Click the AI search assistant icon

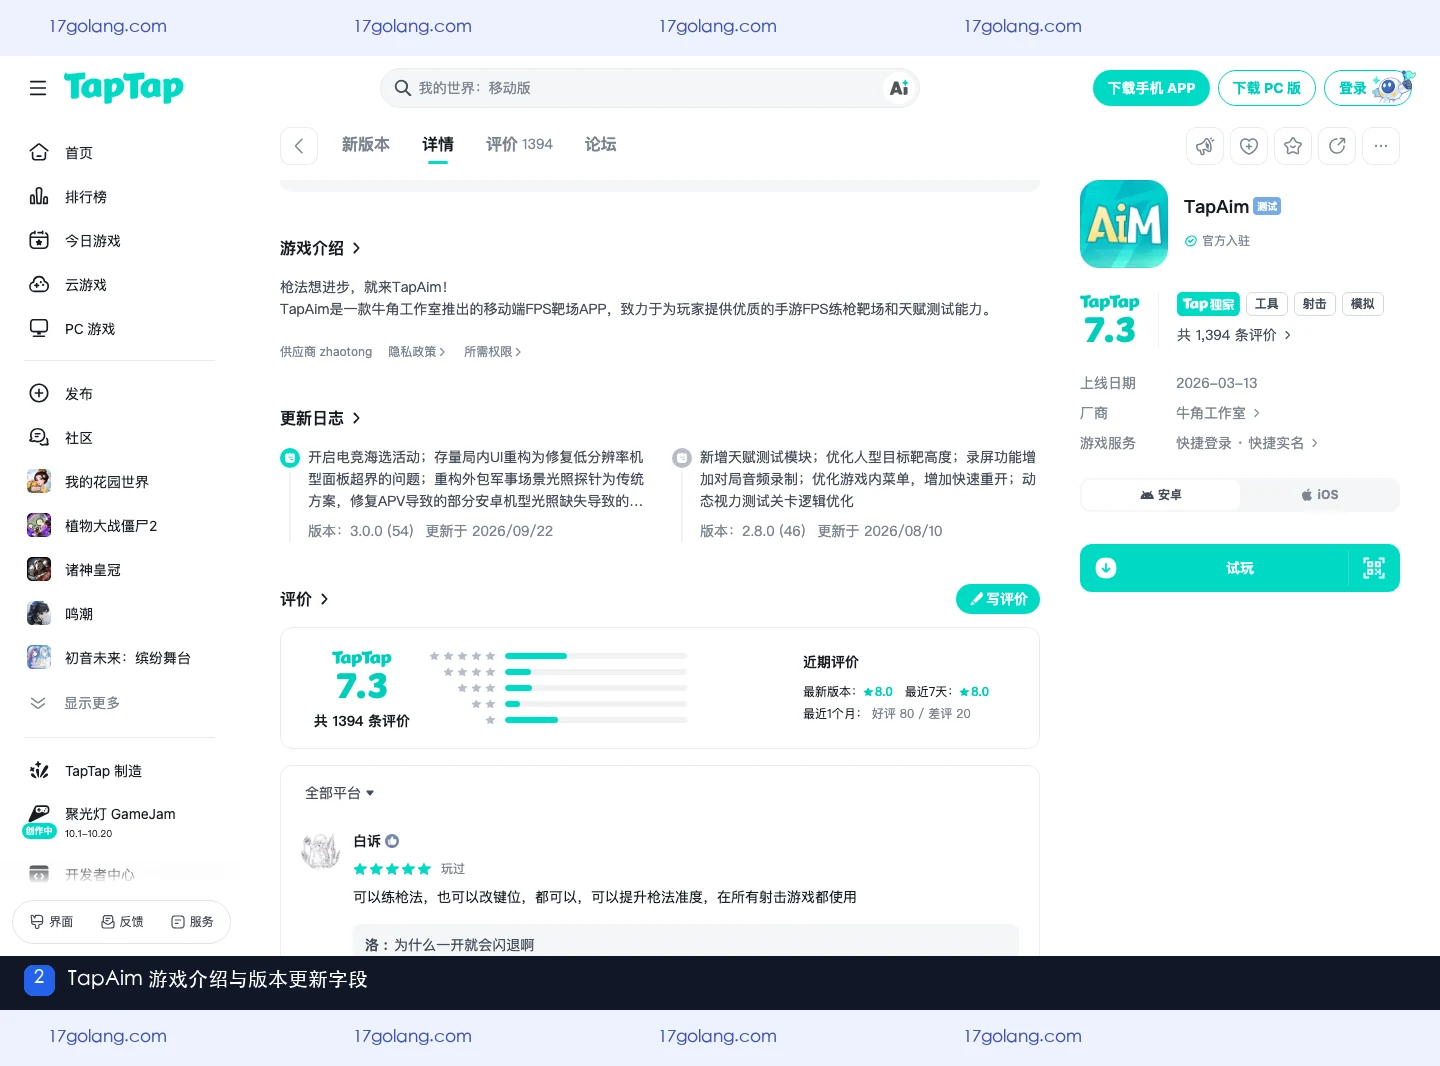click(x=899, y=88)
